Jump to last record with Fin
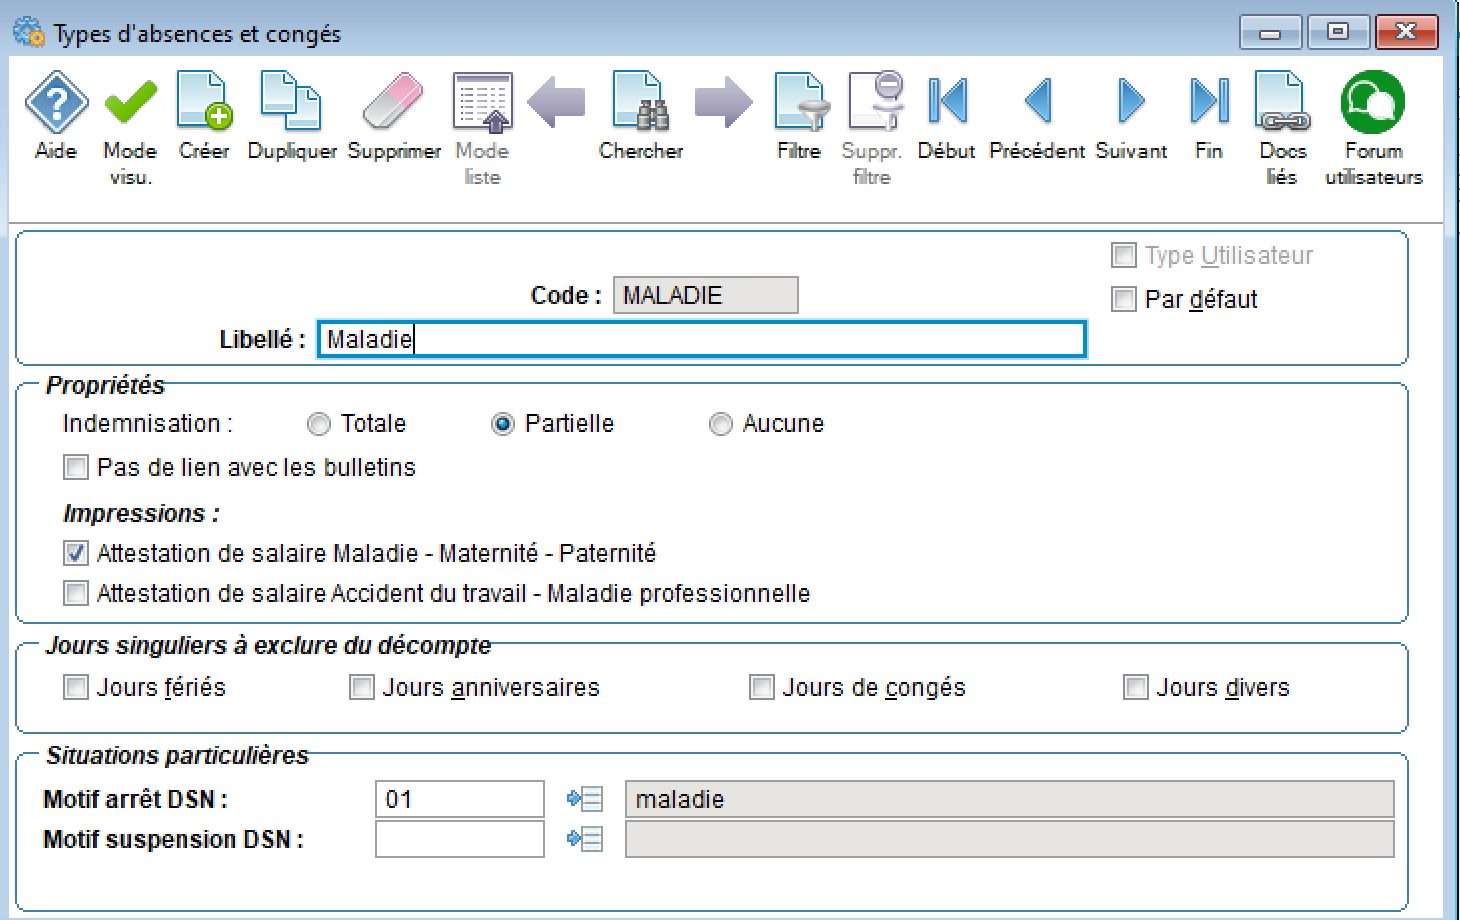Viewport: 1460px width, 920px height. click(x=1210, y=101)
